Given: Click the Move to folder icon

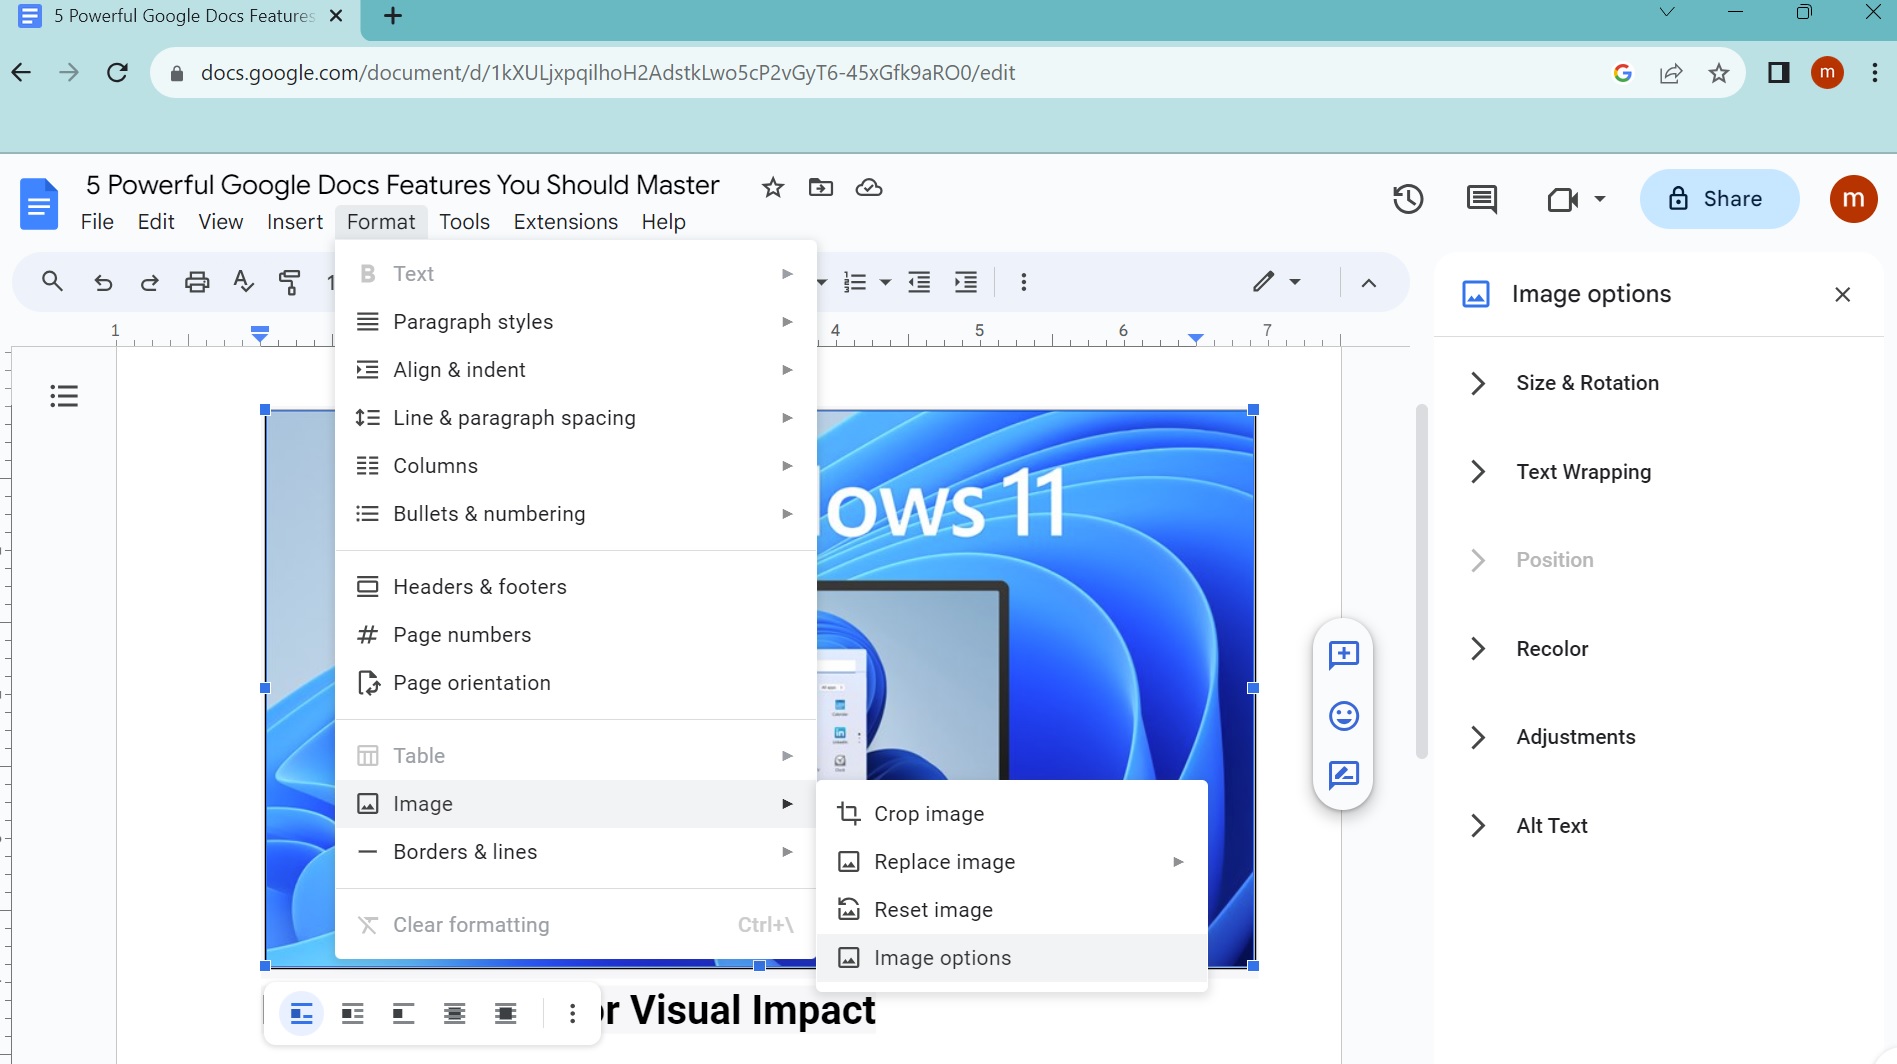Looking at the screenshot, I should [821, 187].
